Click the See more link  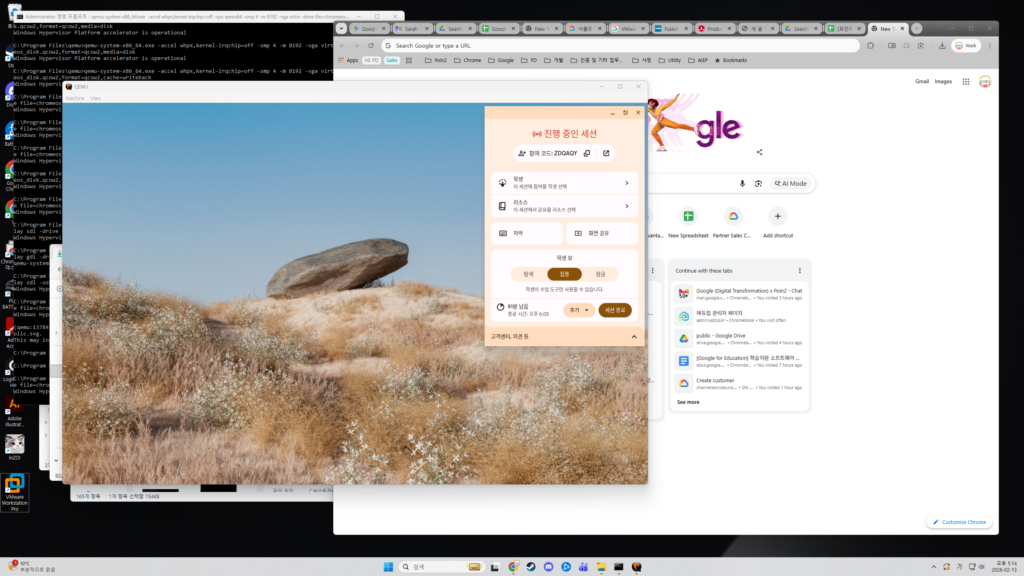click(x=688, y=402)
